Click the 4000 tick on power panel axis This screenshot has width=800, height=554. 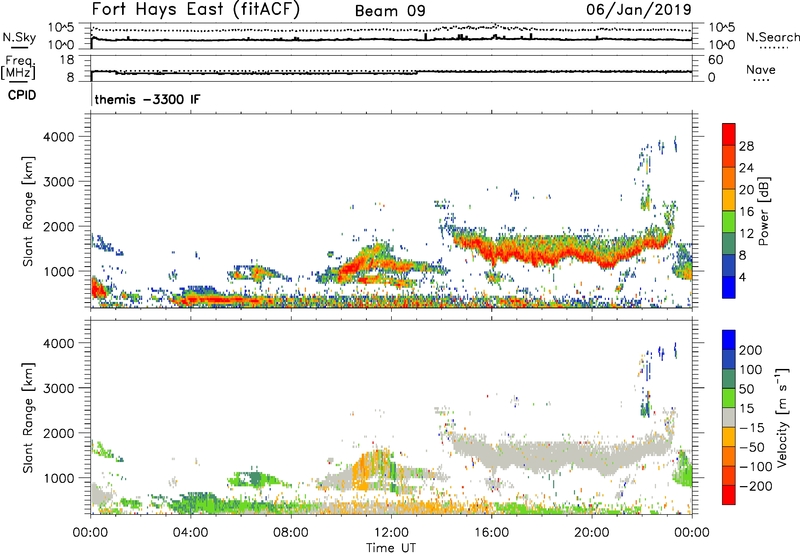point(59,137)
